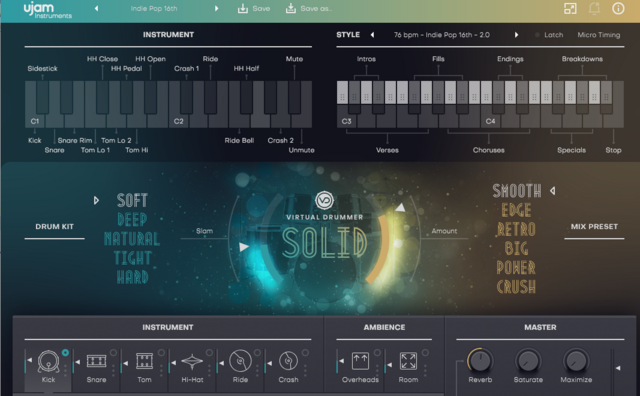The height and width of the screenshot is (396, 640).
Task: Choose the Big mix preset
Action: pyautogui.click(x=516, y=249)
